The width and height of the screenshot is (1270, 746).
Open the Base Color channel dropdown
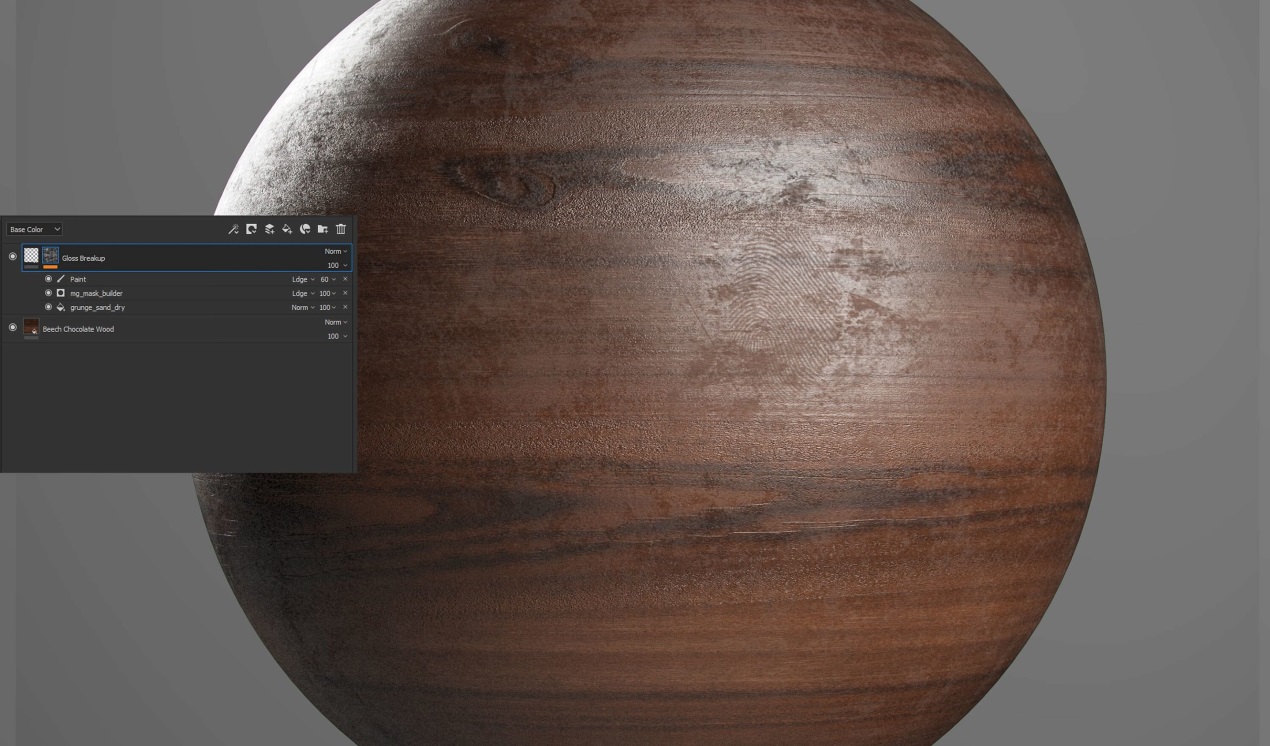35,230
